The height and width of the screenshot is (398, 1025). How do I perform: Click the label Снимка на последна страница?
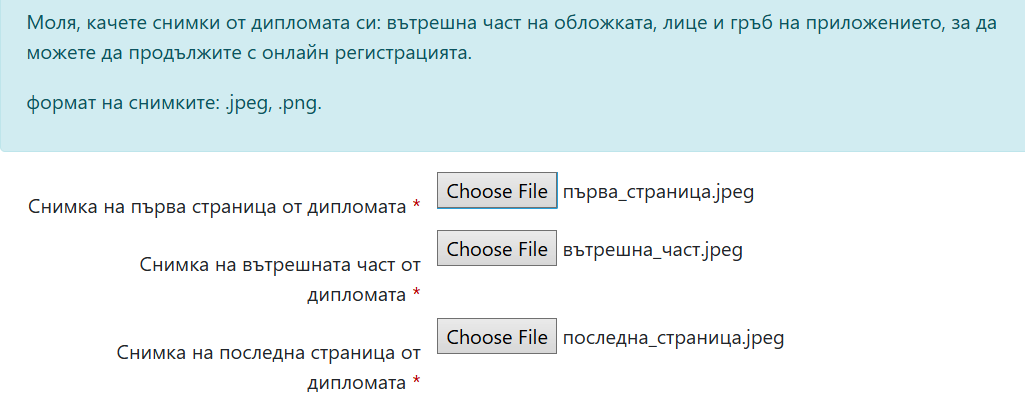[268, 368]
